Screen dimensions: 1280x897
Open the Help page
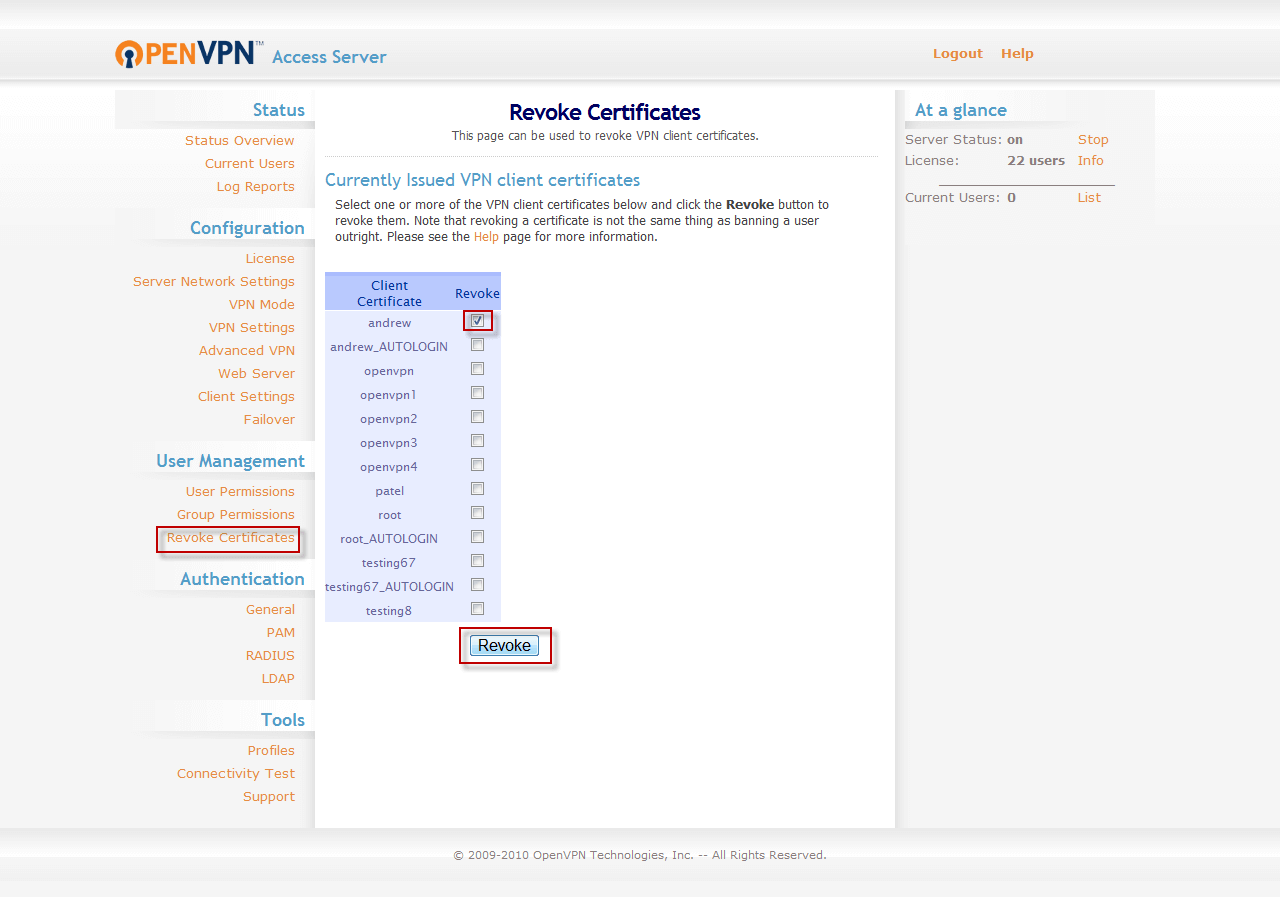click(x=1017, y=53)
